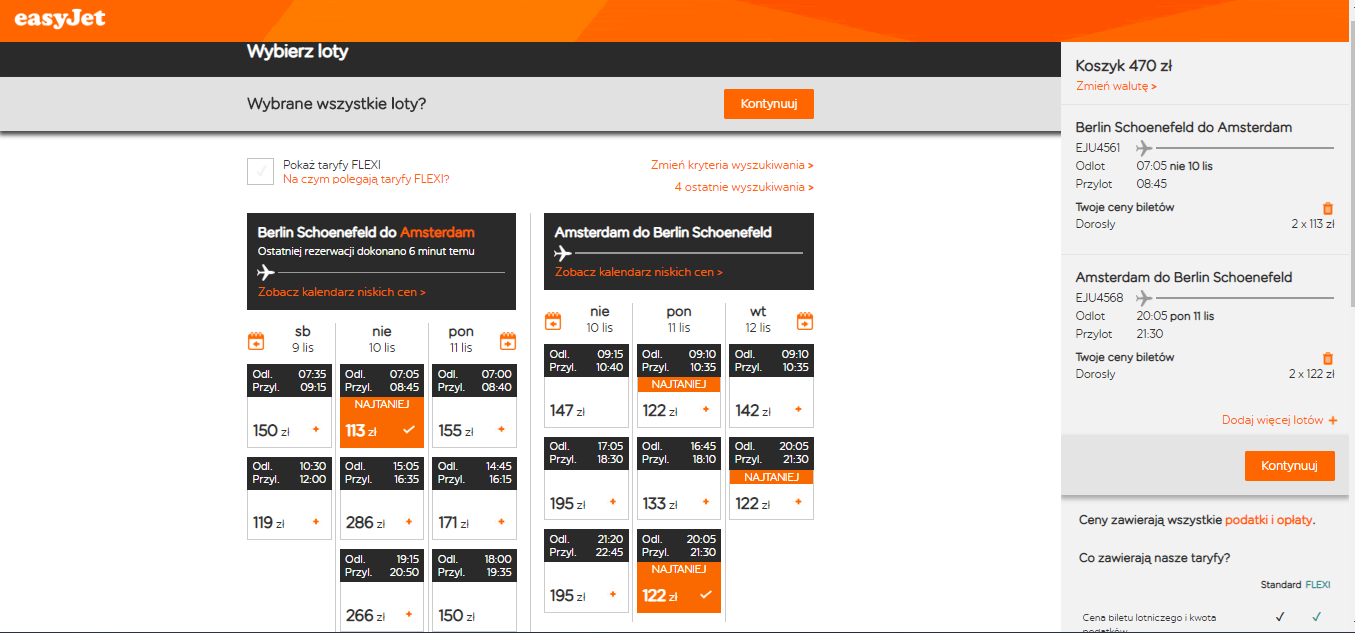
Task: Click flight number EJU4568
Action: coord(1099,297)
